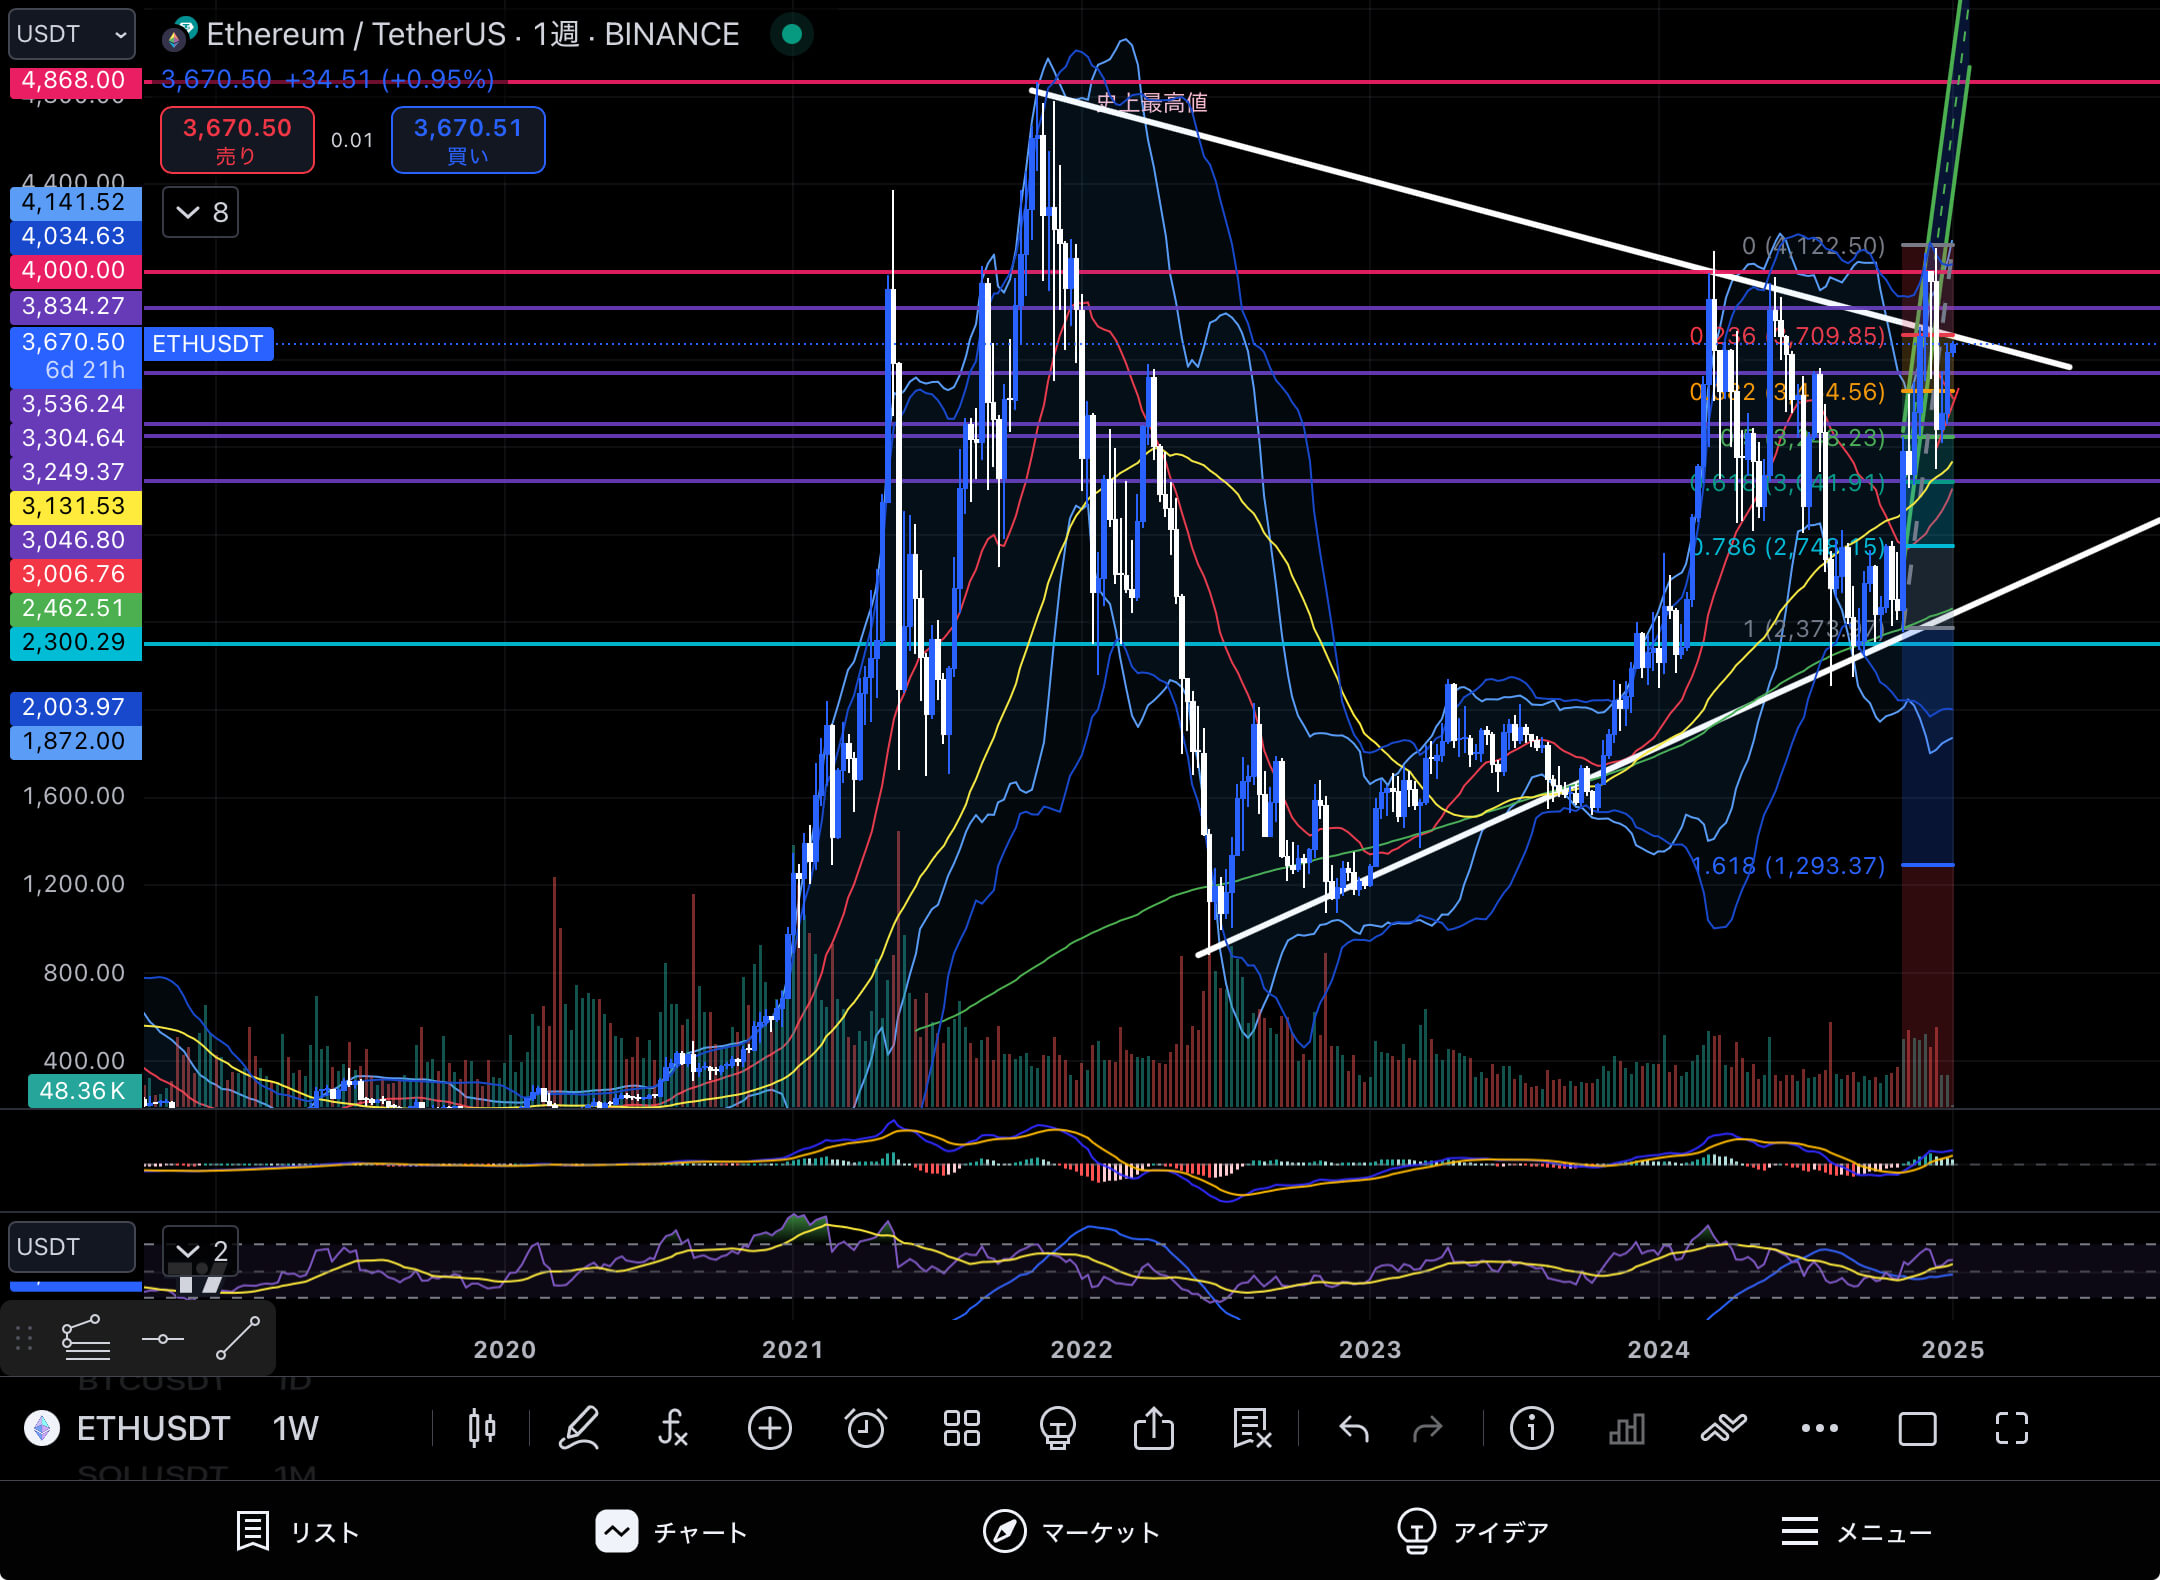Tap the 48.36 K volume label
Image resolution: width=2160 pixels, height=1580 pixels.
83,1090
